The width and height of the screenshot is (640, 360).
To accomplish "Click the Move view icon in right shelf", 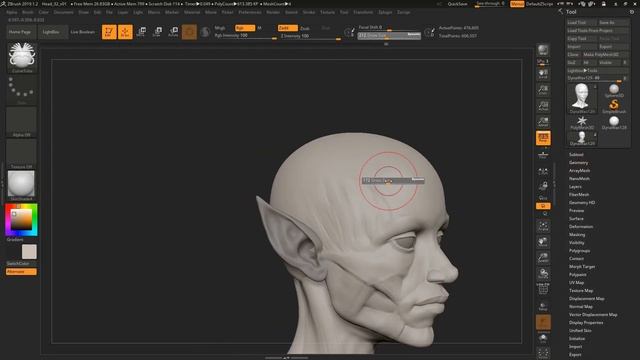I will (543, 242).
